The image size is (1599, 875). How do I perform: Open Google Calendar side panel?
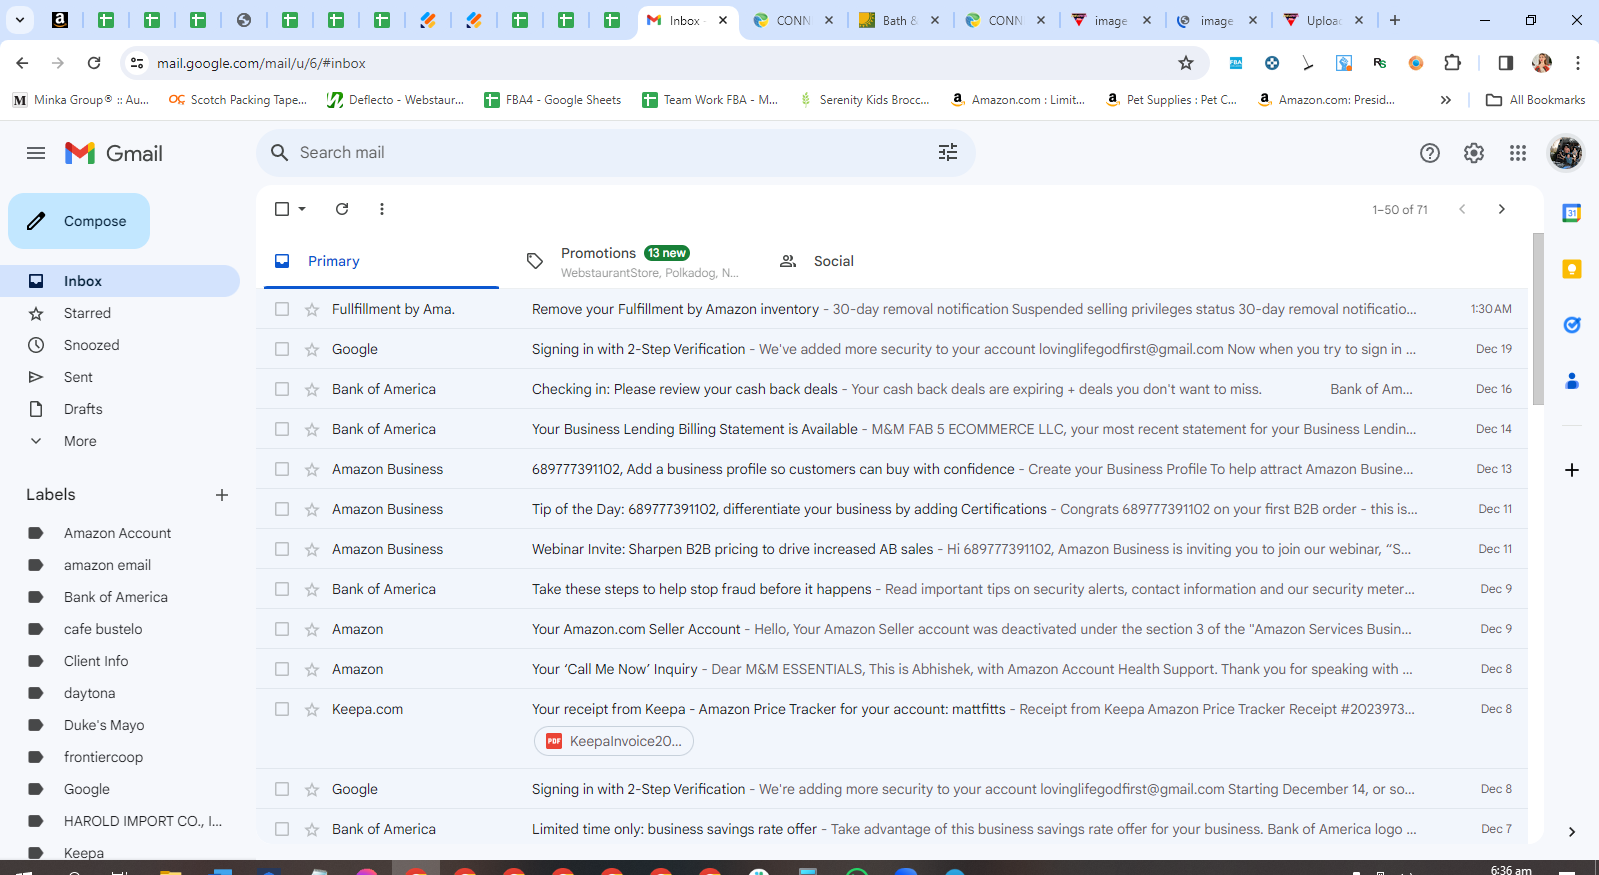click(1572, 213)
